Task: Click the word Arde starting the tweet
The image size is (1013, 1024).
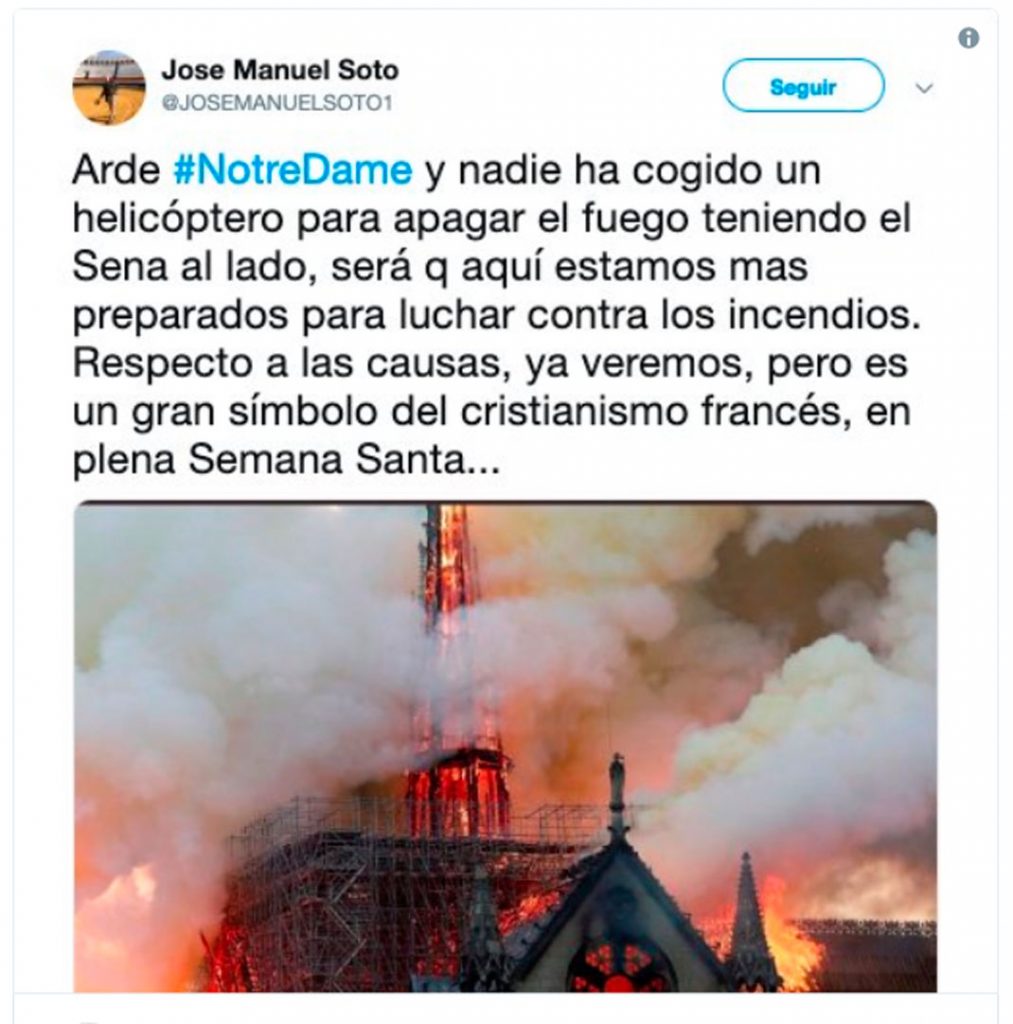Action: 116,170
